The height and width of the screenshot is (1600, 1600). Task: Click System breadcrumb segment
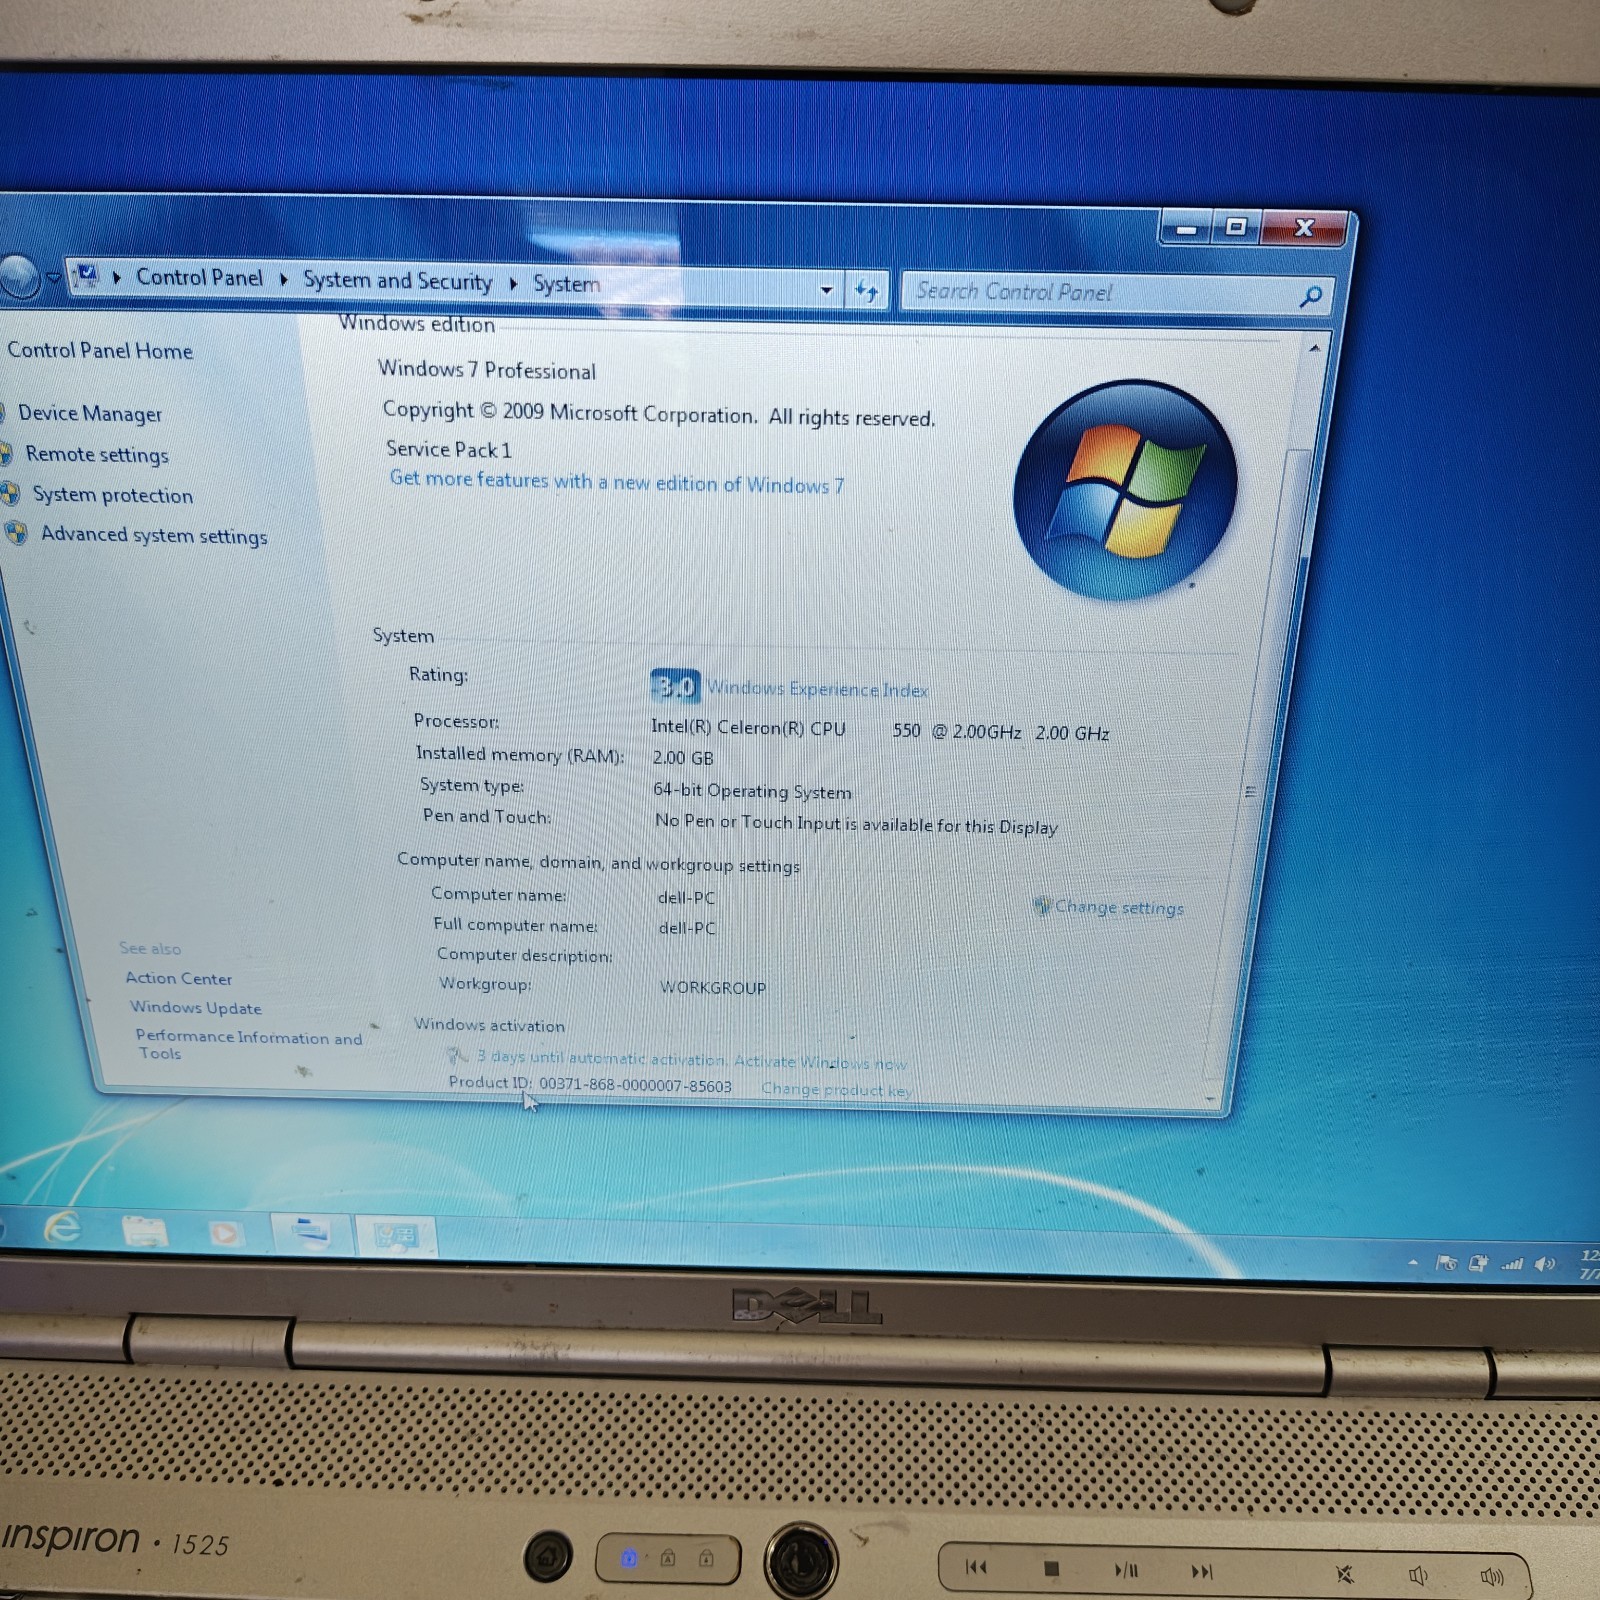point(566,284)
